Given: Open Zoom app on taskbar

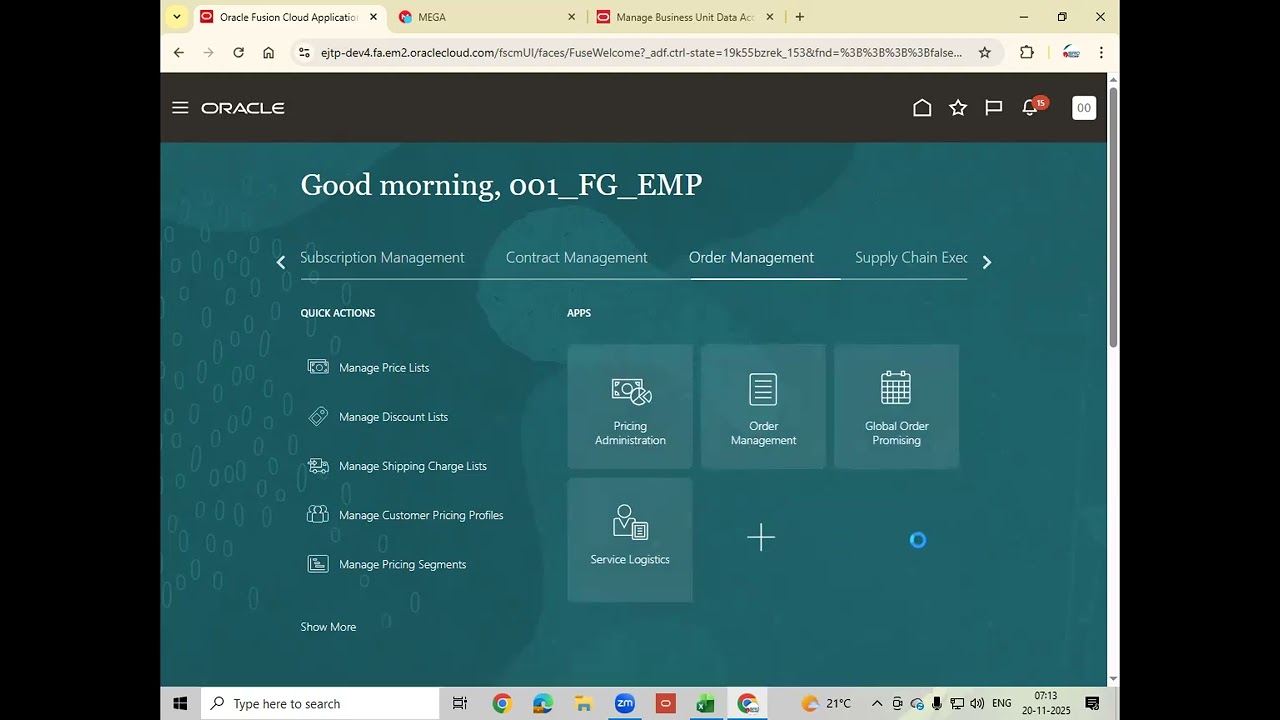Looking at the screenshot, I should [625, 704].
